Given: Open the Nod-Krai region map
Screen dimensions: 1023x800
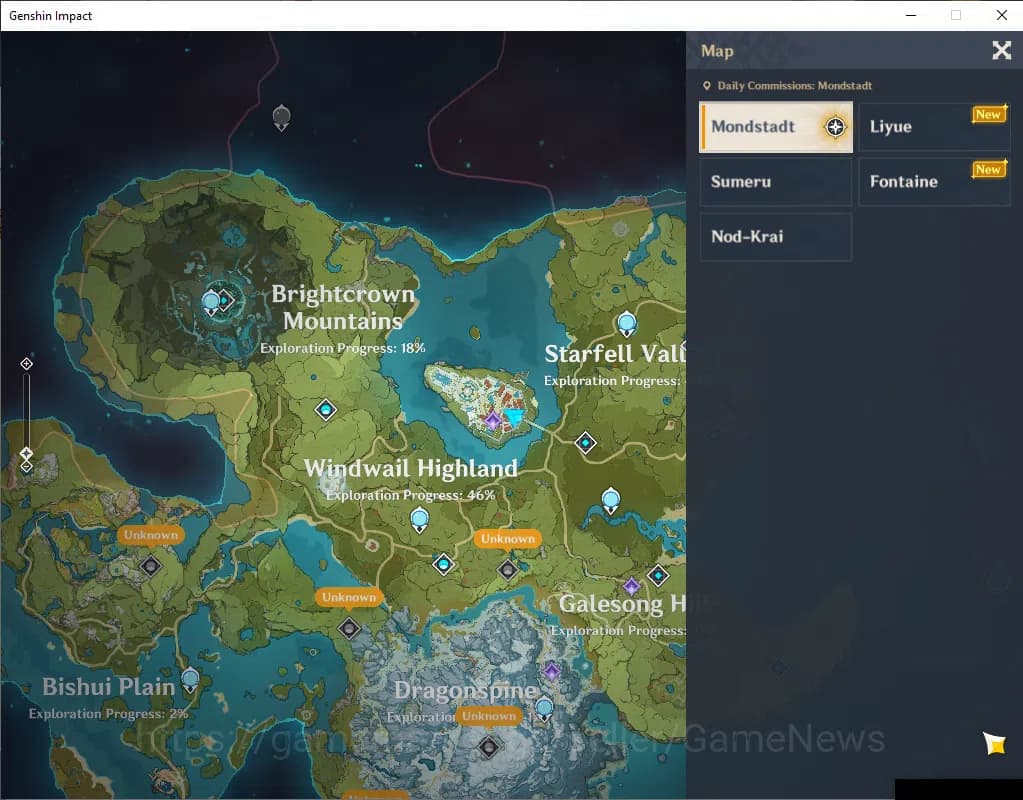Looking at the screenshot, I should 776,236.
